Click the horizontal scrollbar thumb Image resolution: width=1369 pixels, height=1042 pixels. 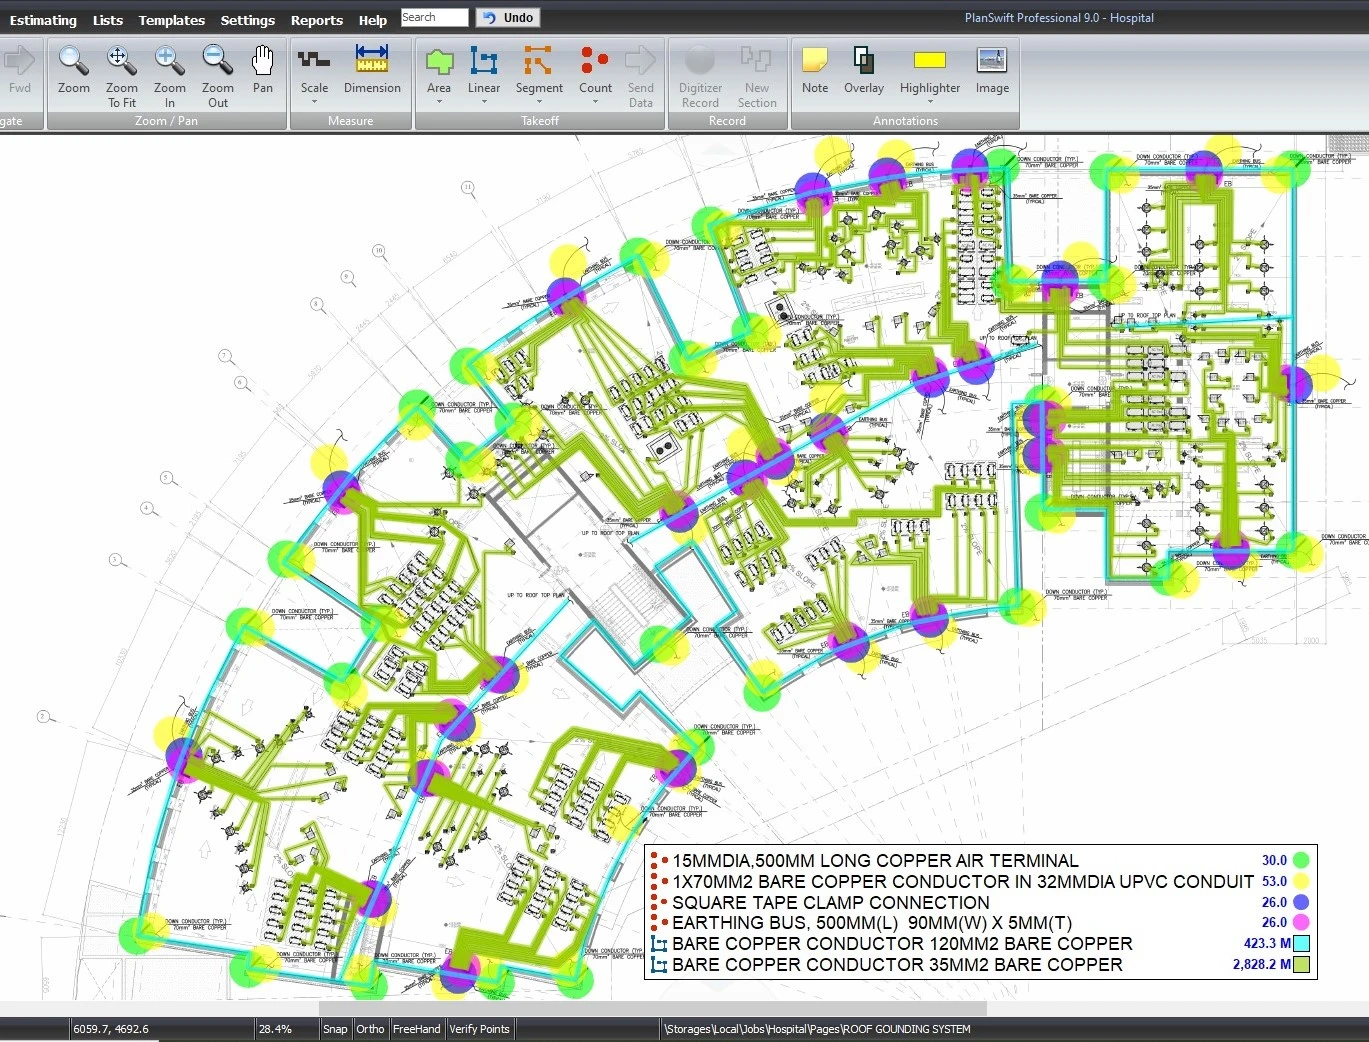tap(652, 1008)
